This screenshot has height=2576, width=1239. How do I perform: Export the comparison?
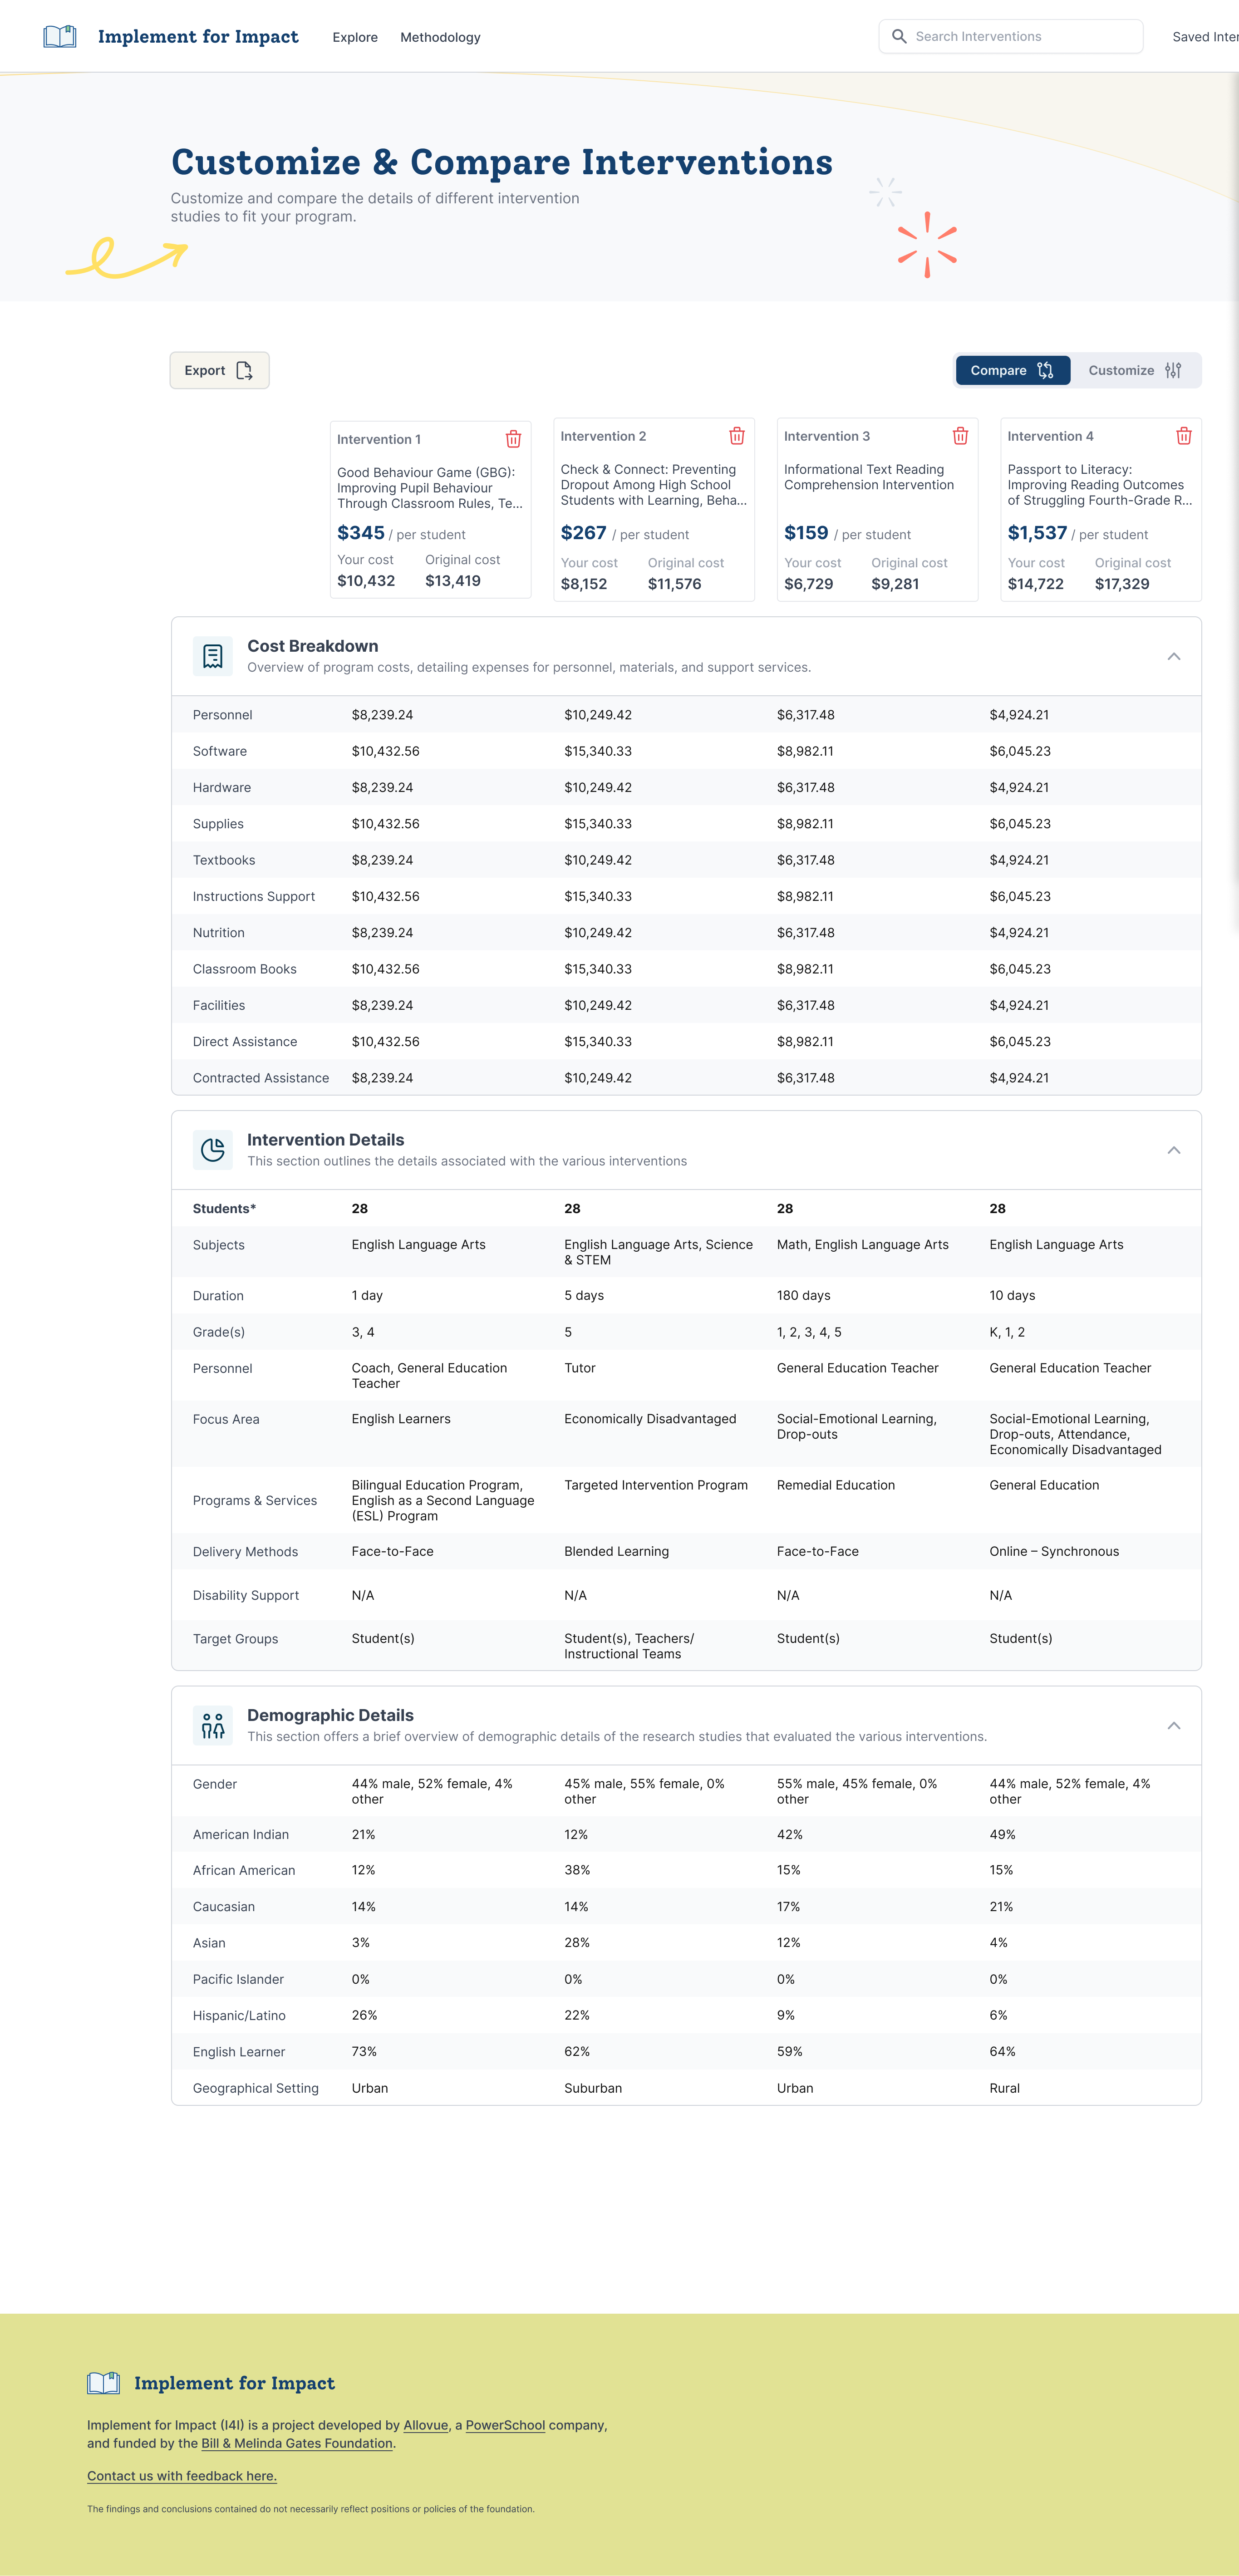pyautogui.click(x=219, y=370)
